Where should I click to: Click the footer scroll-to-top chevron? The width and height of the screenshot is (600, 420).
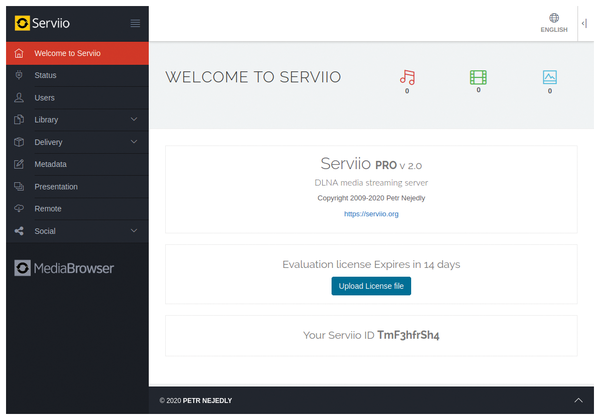(x=579, y=400)
